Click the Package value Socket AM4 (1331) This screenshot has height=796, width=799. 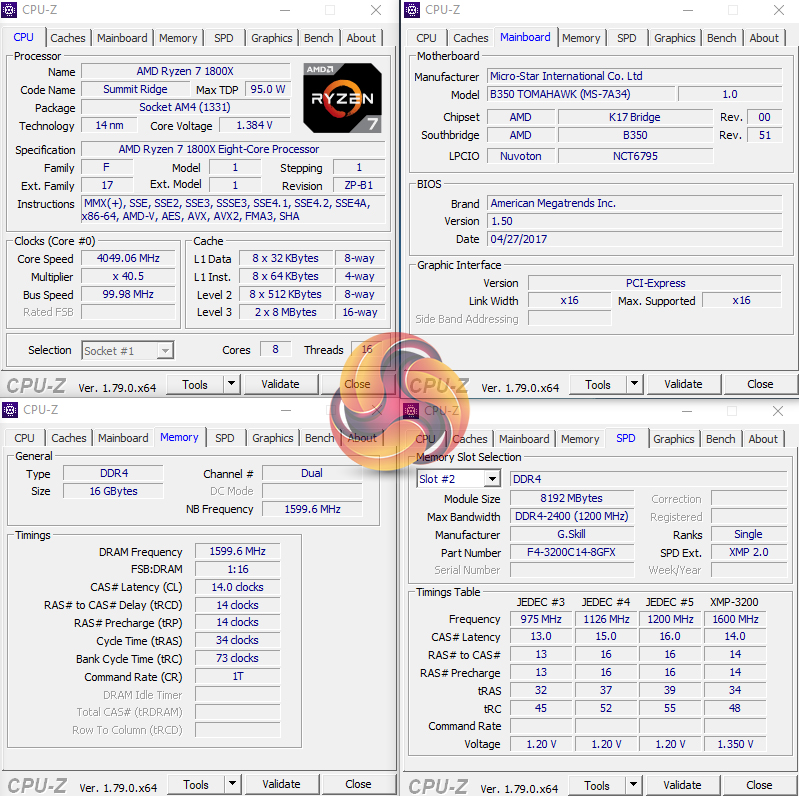coord(185,107)
